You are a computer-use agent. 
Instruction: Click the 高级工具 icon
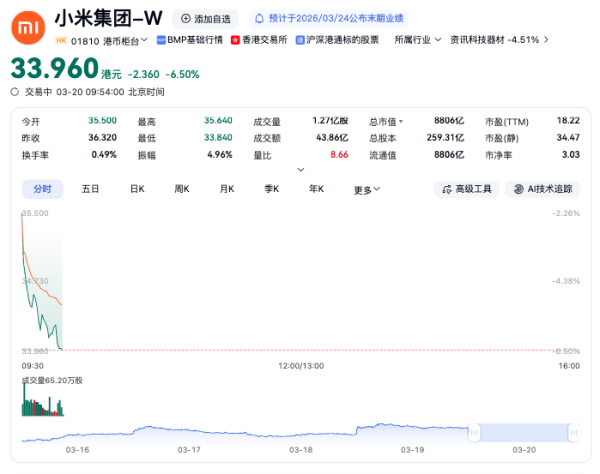(447, 189)
